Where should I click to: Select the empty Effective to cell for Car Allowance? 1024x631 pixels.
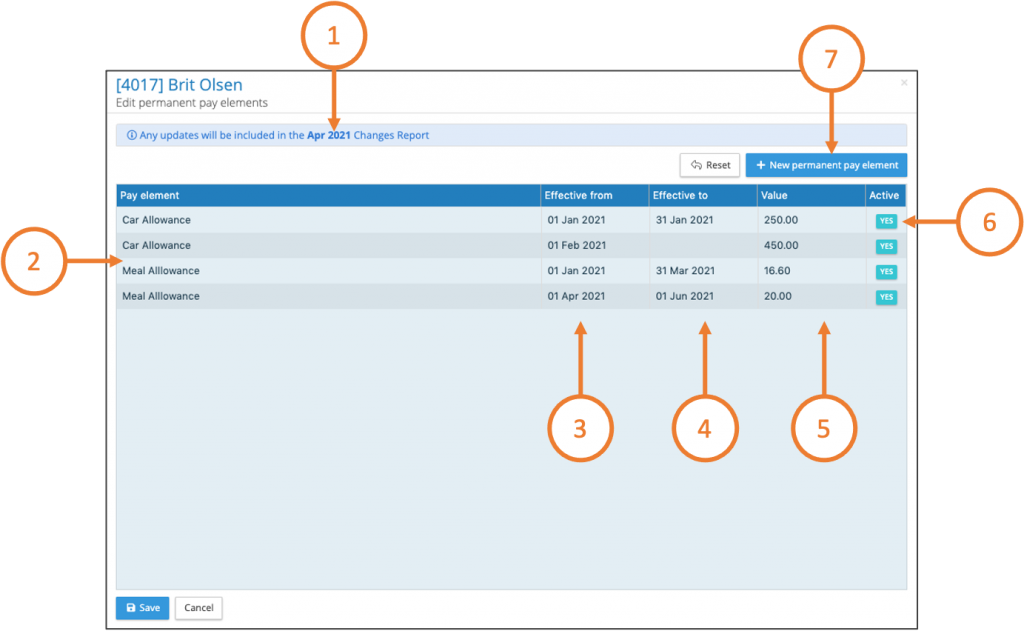[x=702, y=246]
